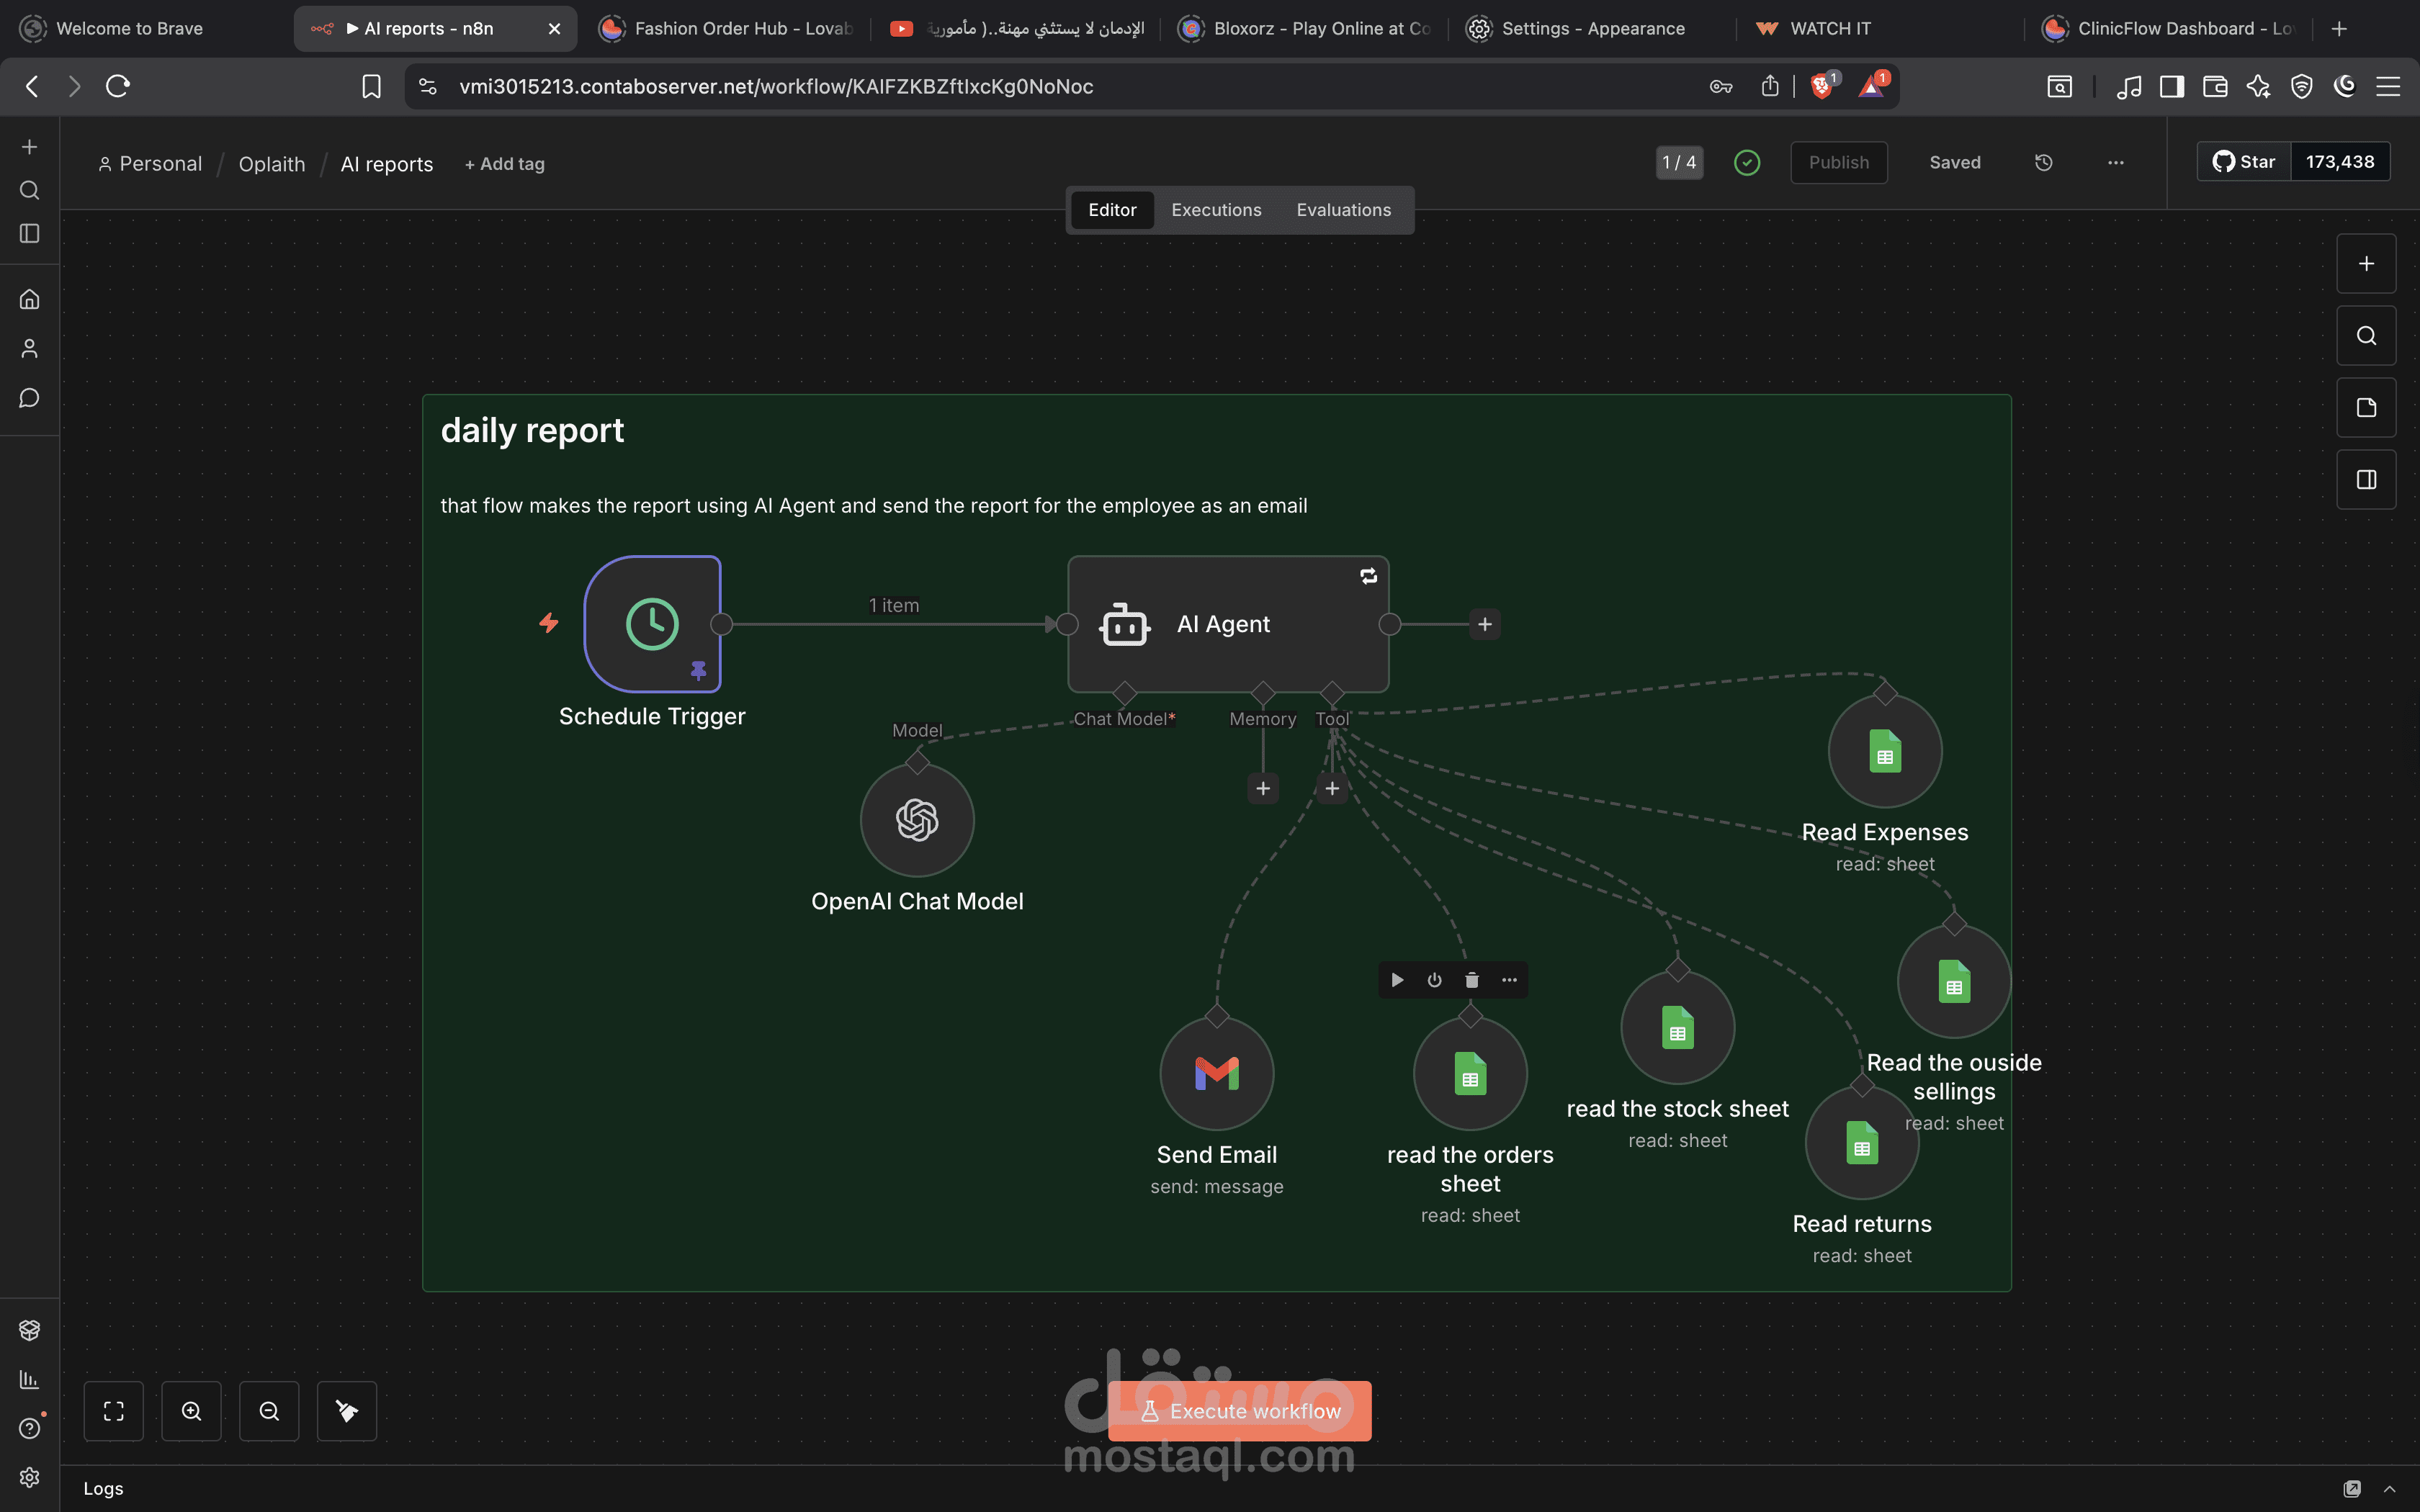The width and height of the screenshot is (2420, 1512).
Task: Zoom out of the canvas
Action: [x=269, y=1411]
